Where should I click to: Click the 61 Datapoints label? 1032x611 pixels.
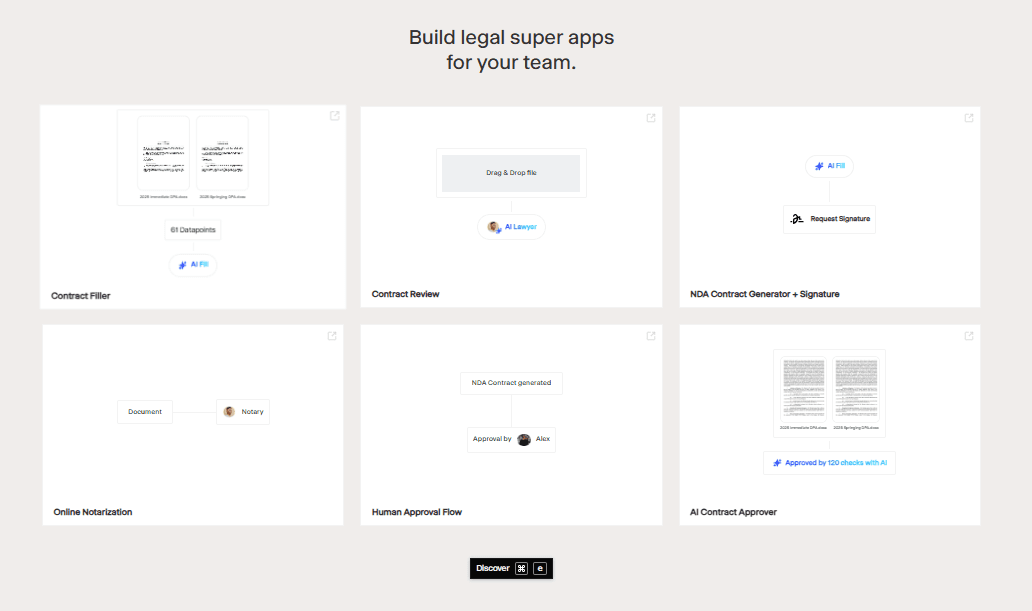point(193,230)
